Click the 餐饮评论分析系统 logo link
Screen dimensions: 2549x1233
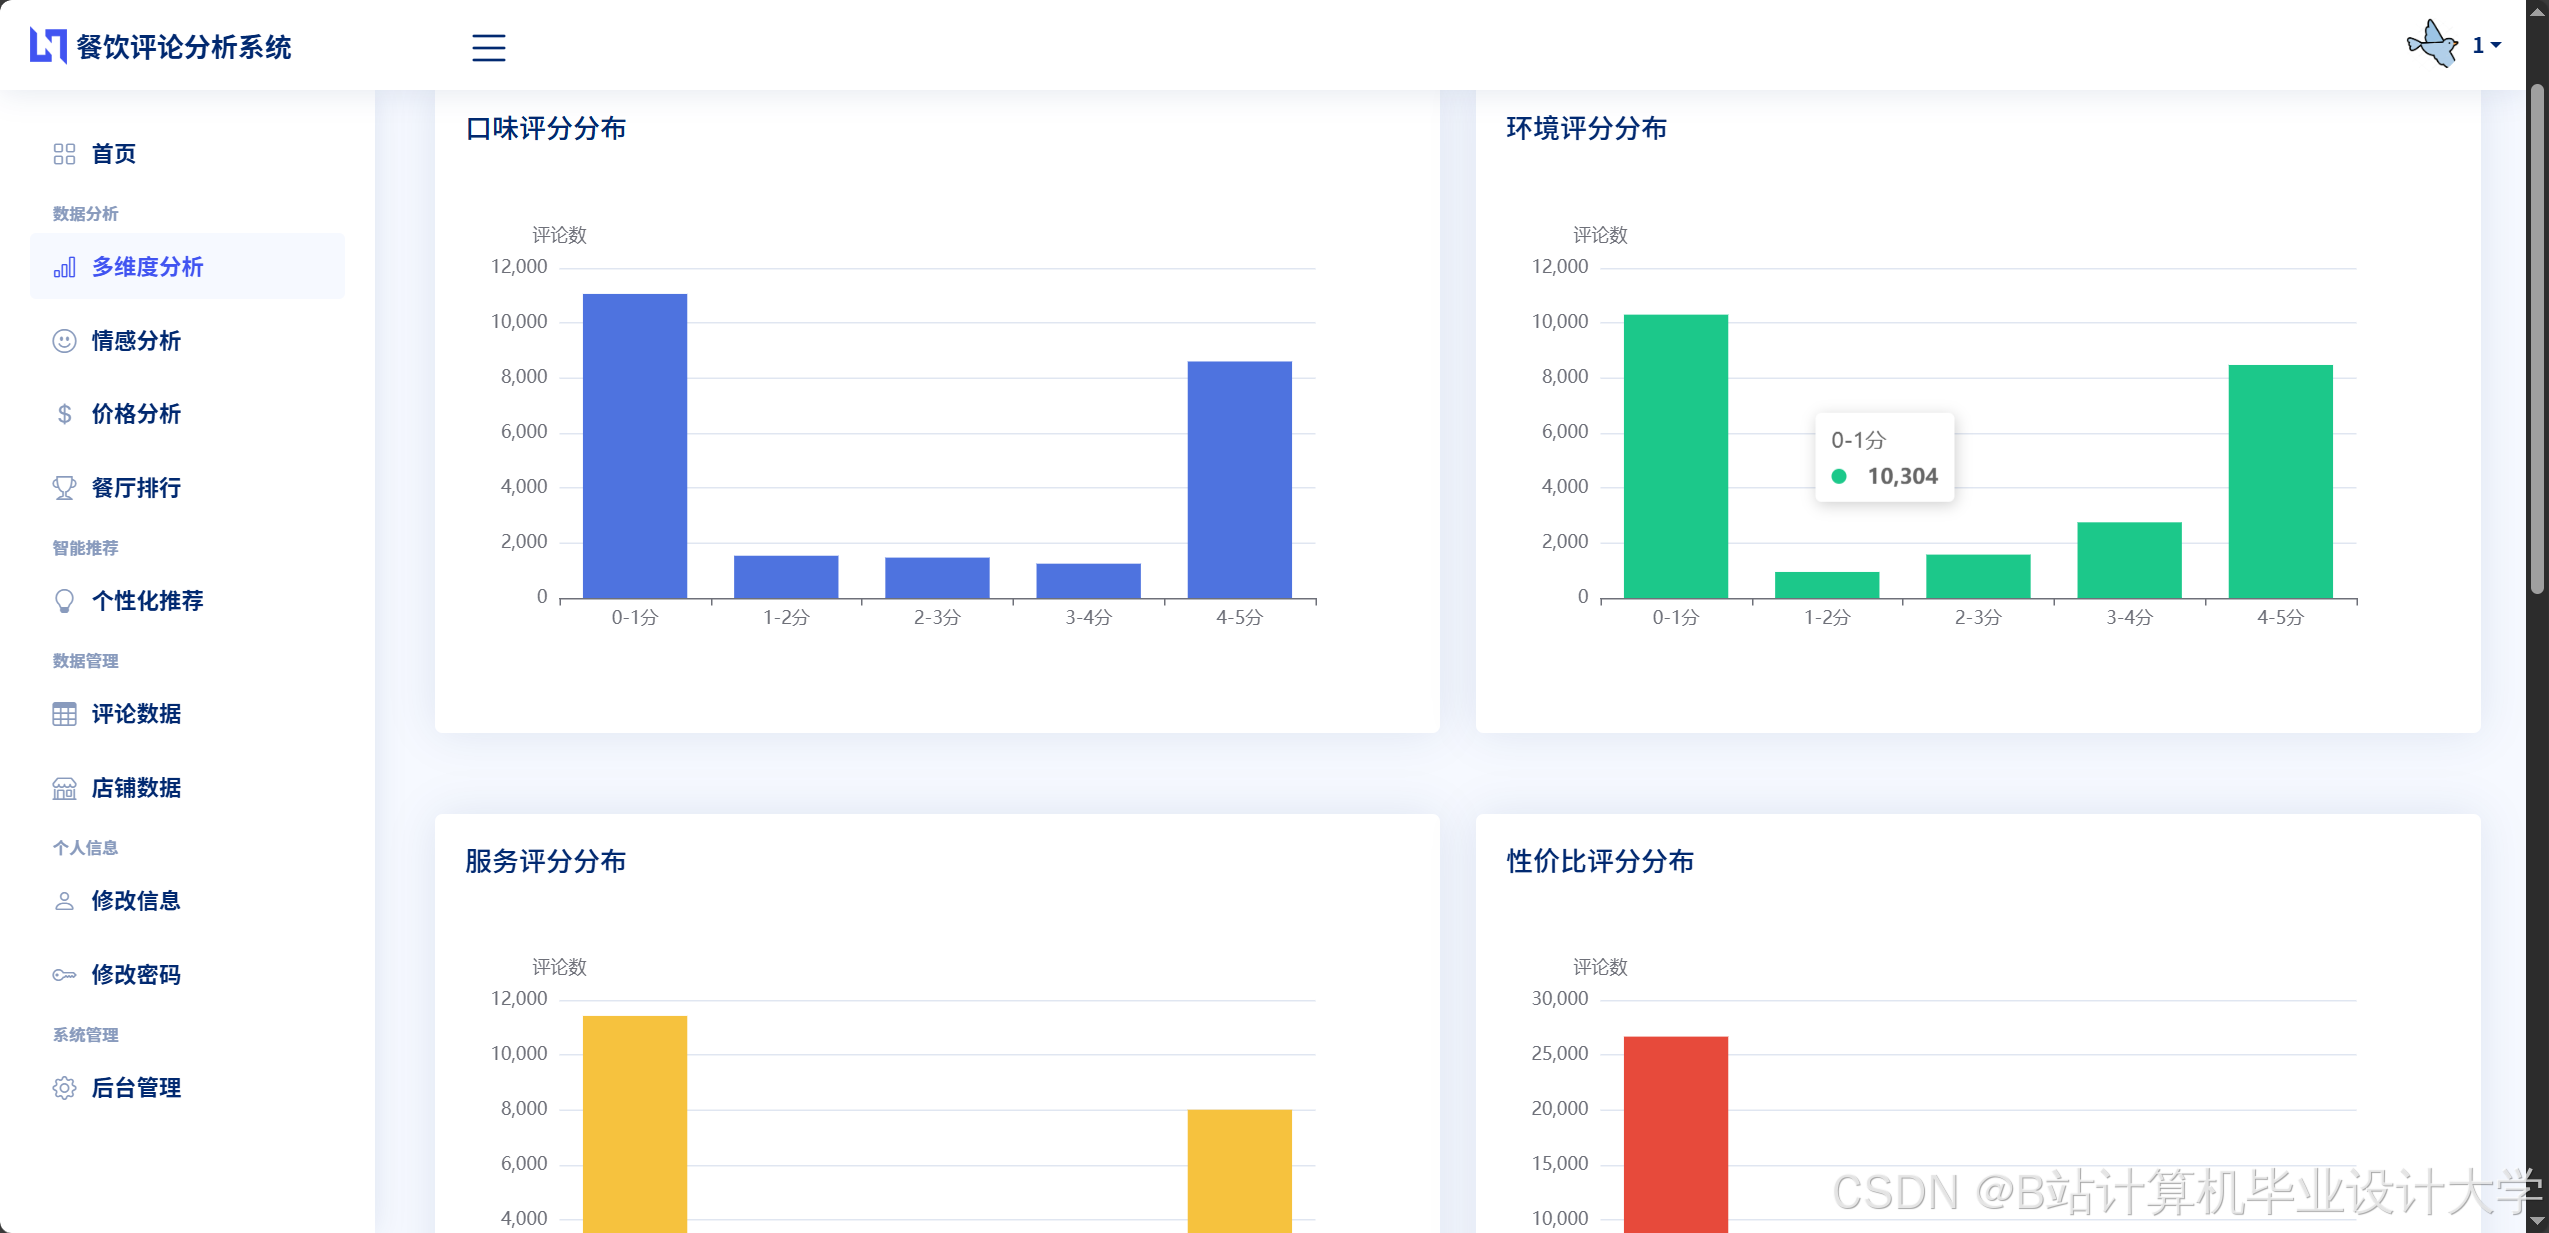coord(161,46)
